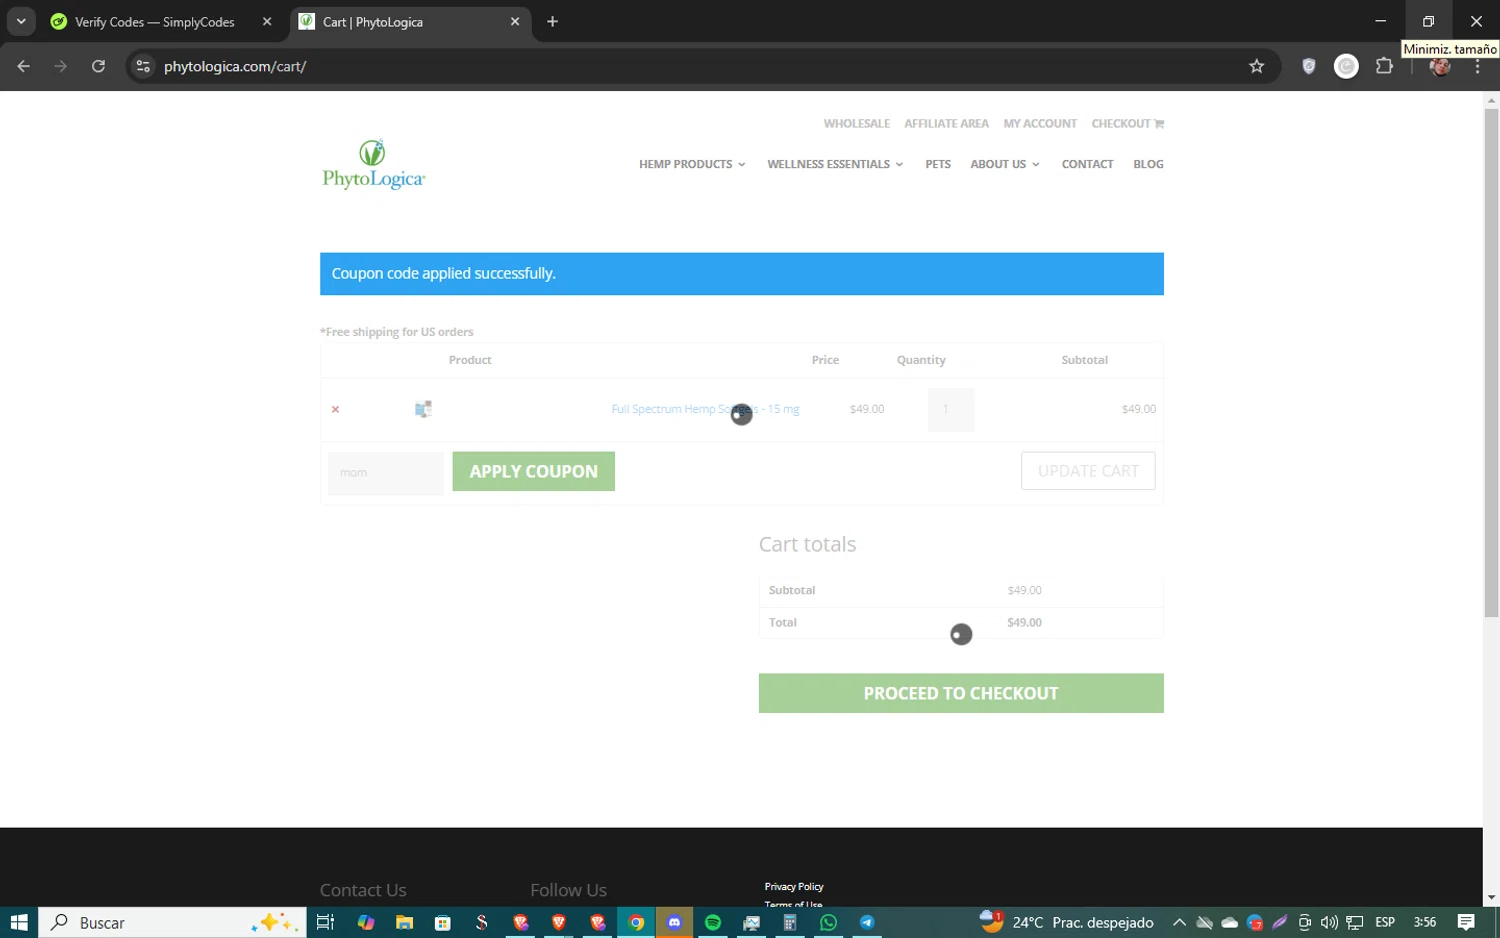Click the Update Cart button
This screenshot has height=938, width=1500.
[x=1088, y=471]
